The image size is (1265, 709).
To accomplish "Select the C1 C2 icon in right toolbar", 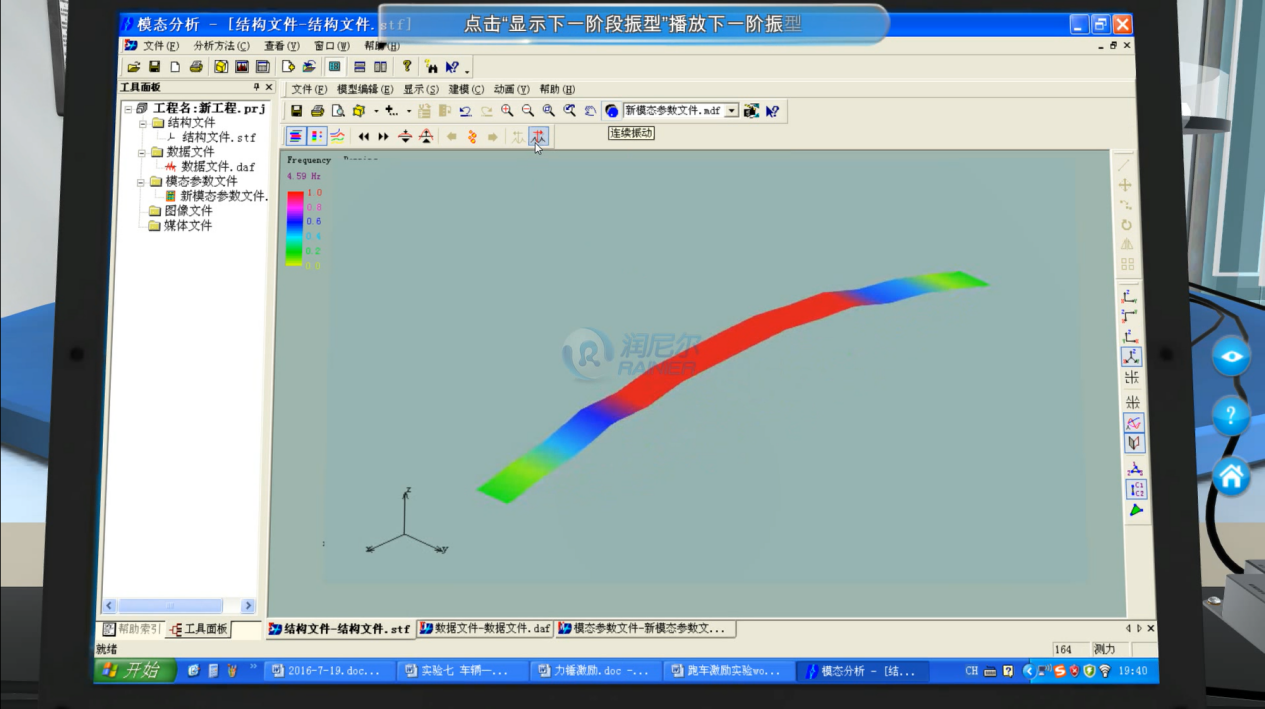I will [1136, 489].
